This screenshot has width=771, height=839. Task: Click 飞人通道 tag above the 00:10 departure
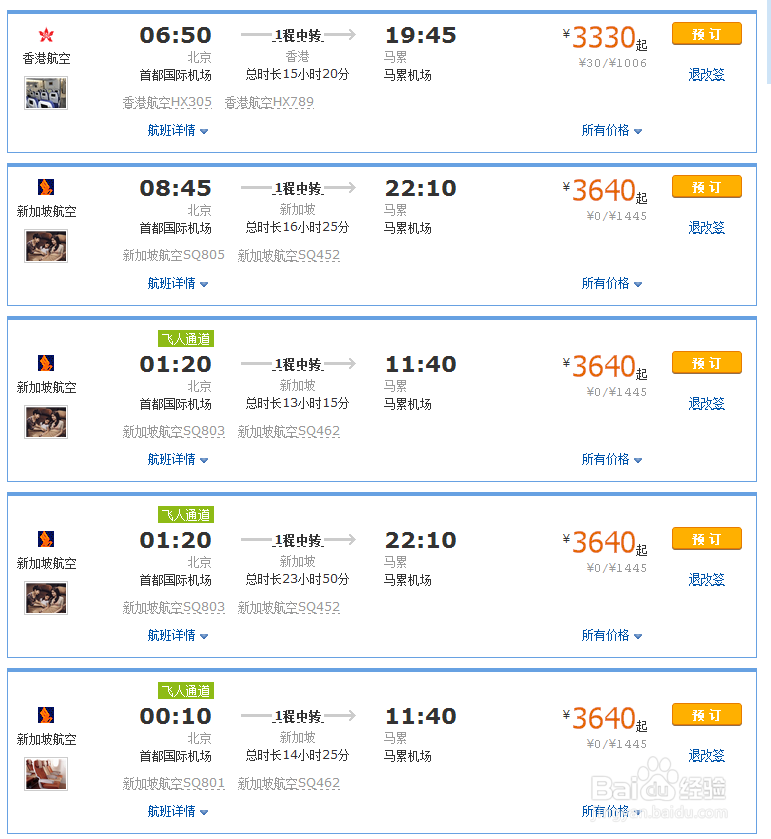coord(186,691)
